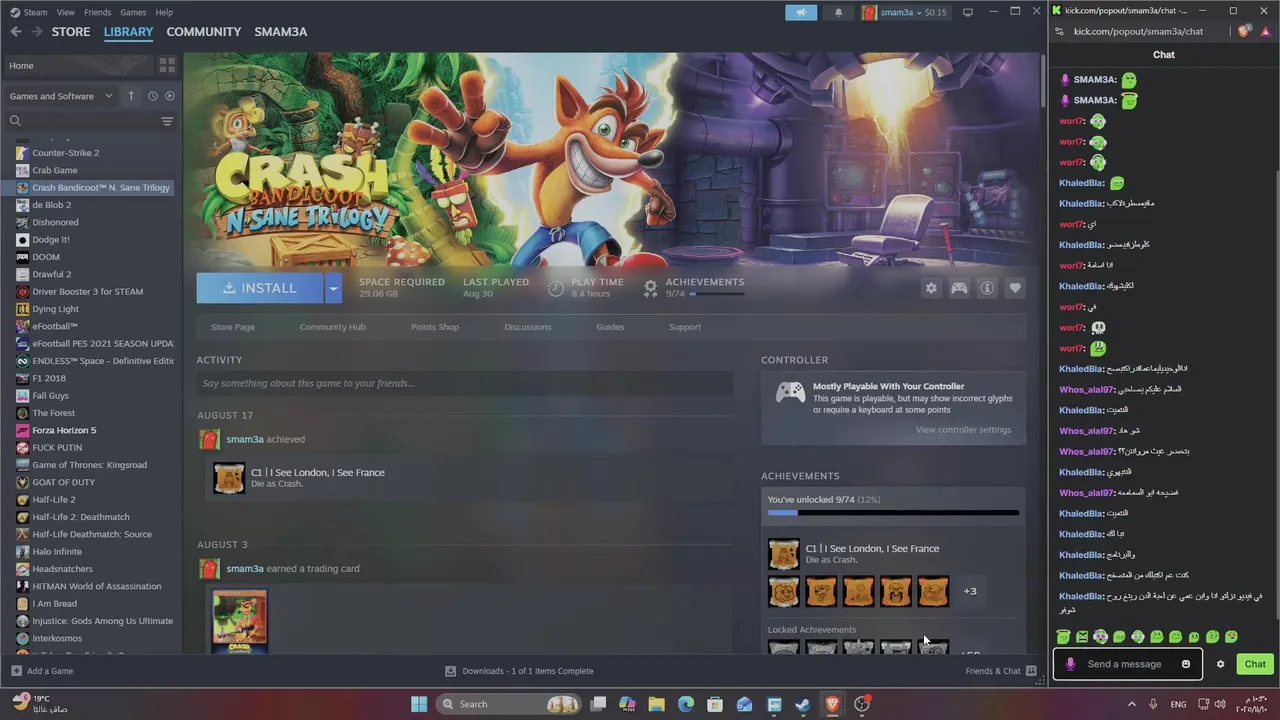Open the SMAM3A profile tab
Screen dimensions: 1280x720
[281, 32]
